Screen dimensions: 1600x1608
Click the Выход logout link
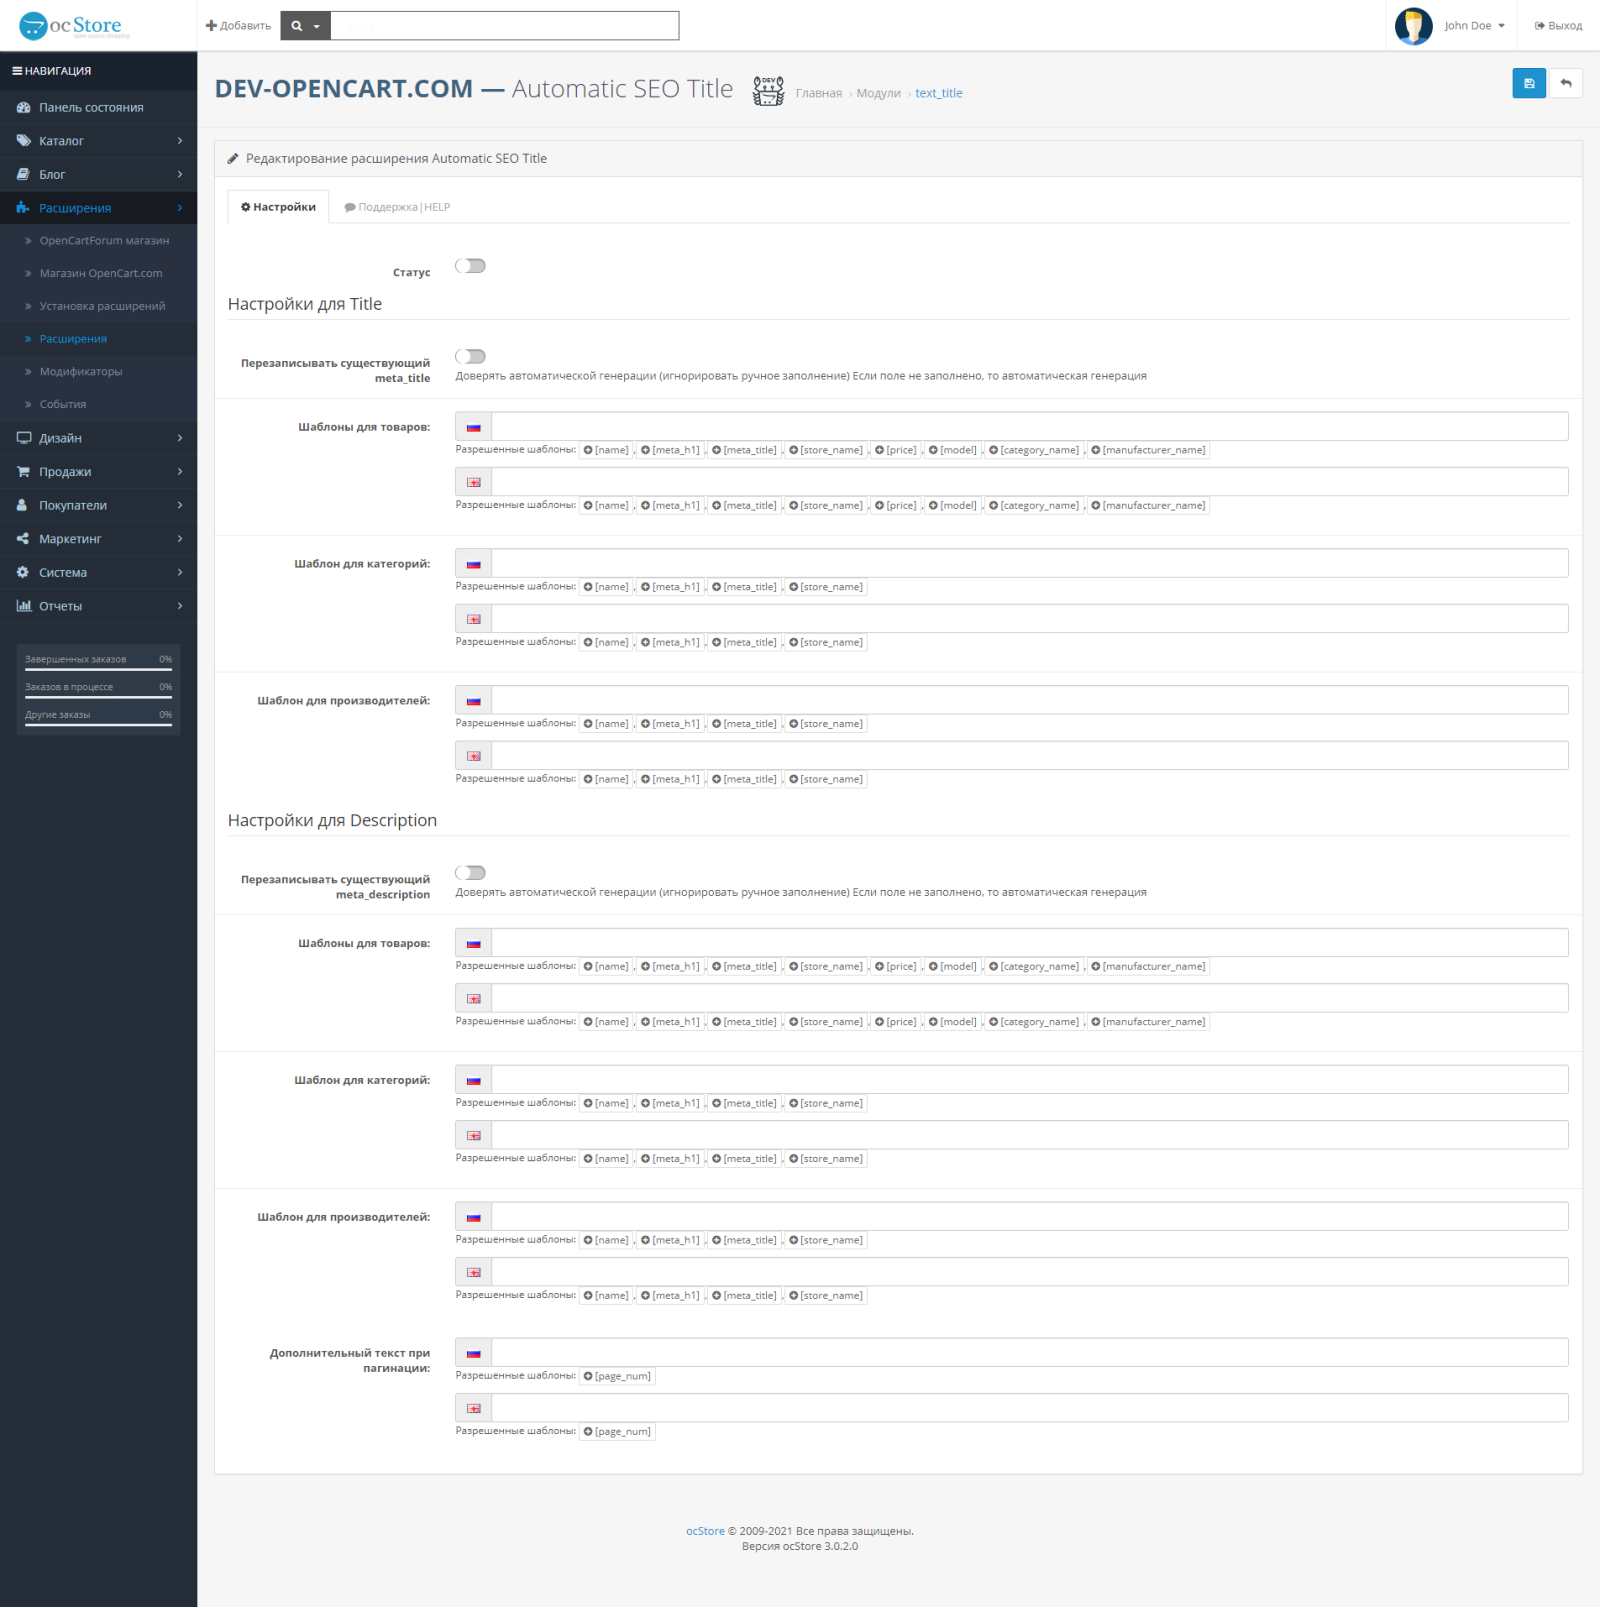1558,26
